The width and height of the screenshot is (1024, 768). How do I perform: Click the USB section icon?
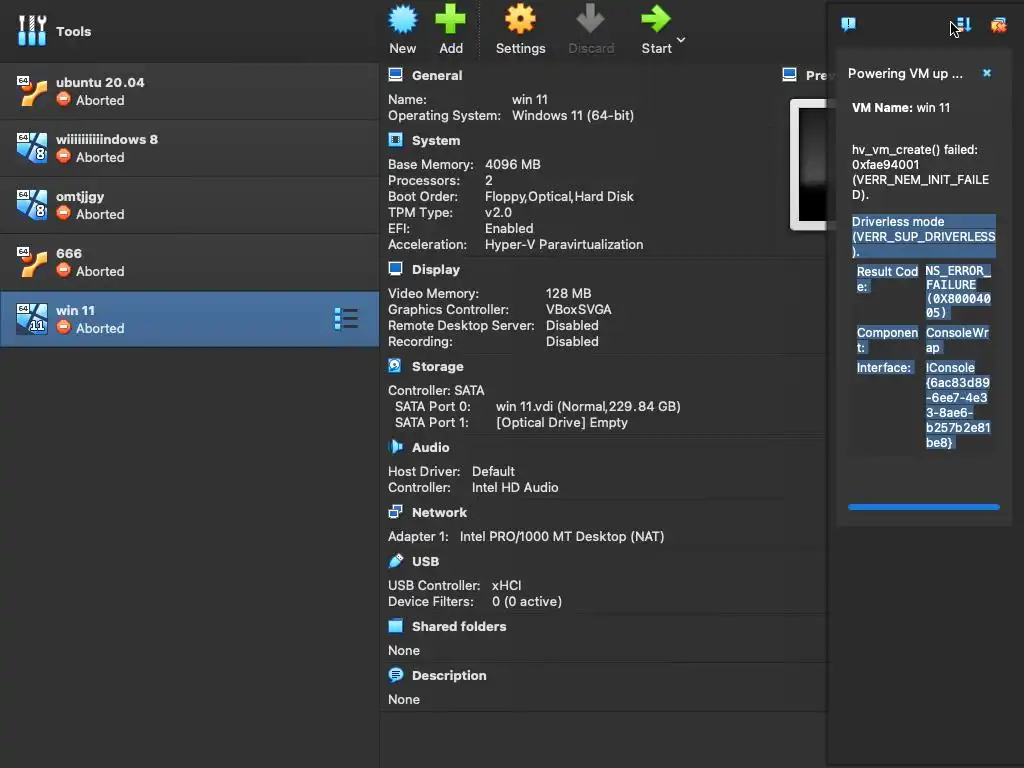pos(395,561)
